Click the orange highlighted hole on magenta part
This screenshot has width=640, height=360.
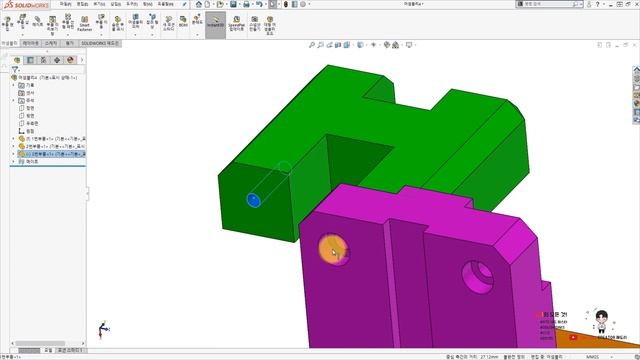tap(333, 249)
